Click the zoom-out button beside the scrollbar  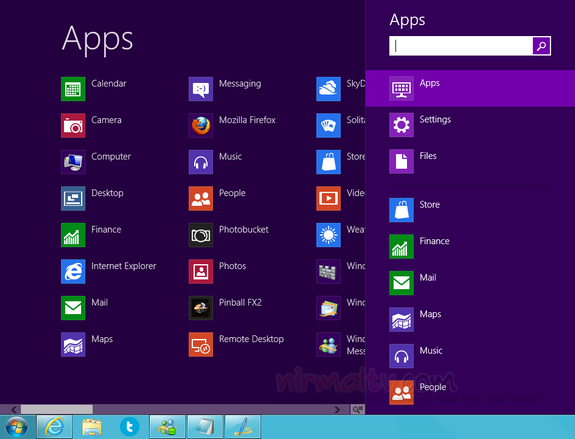(x=357, y=409)
